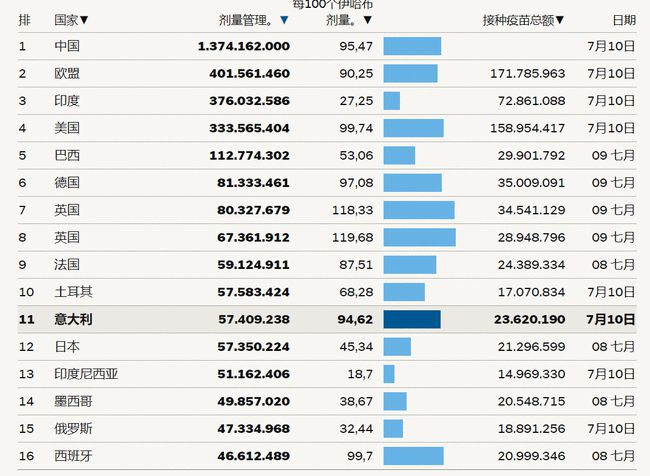Click the 排 rank column header
This screenshot has height=476, width=650.
24,20
